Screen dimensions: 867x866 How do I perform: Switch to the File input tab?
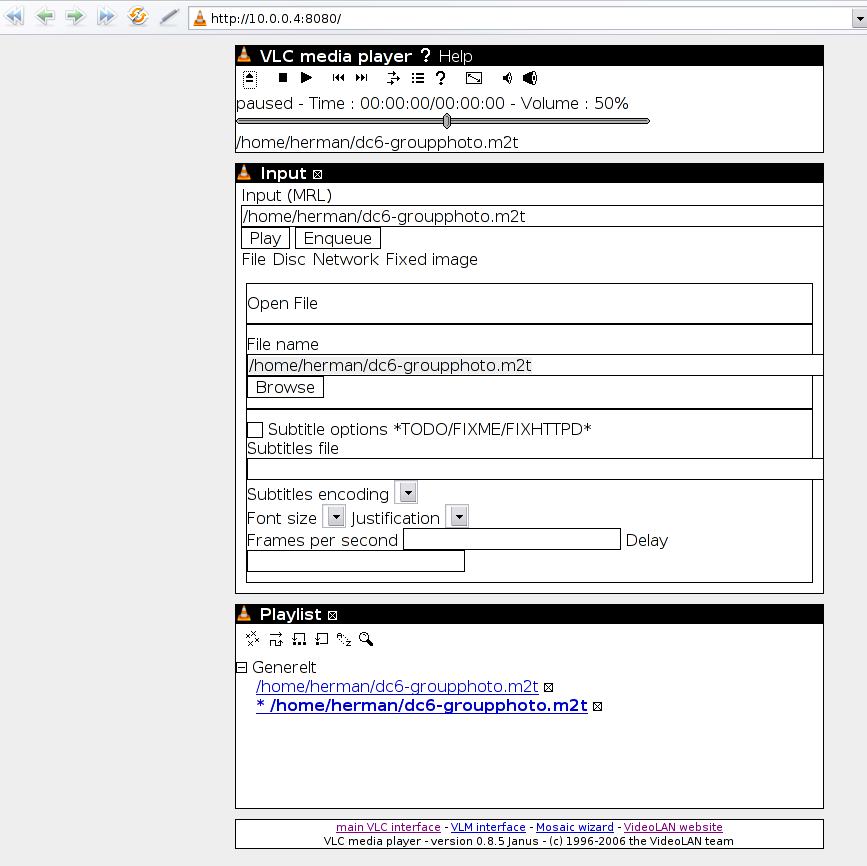254,259
